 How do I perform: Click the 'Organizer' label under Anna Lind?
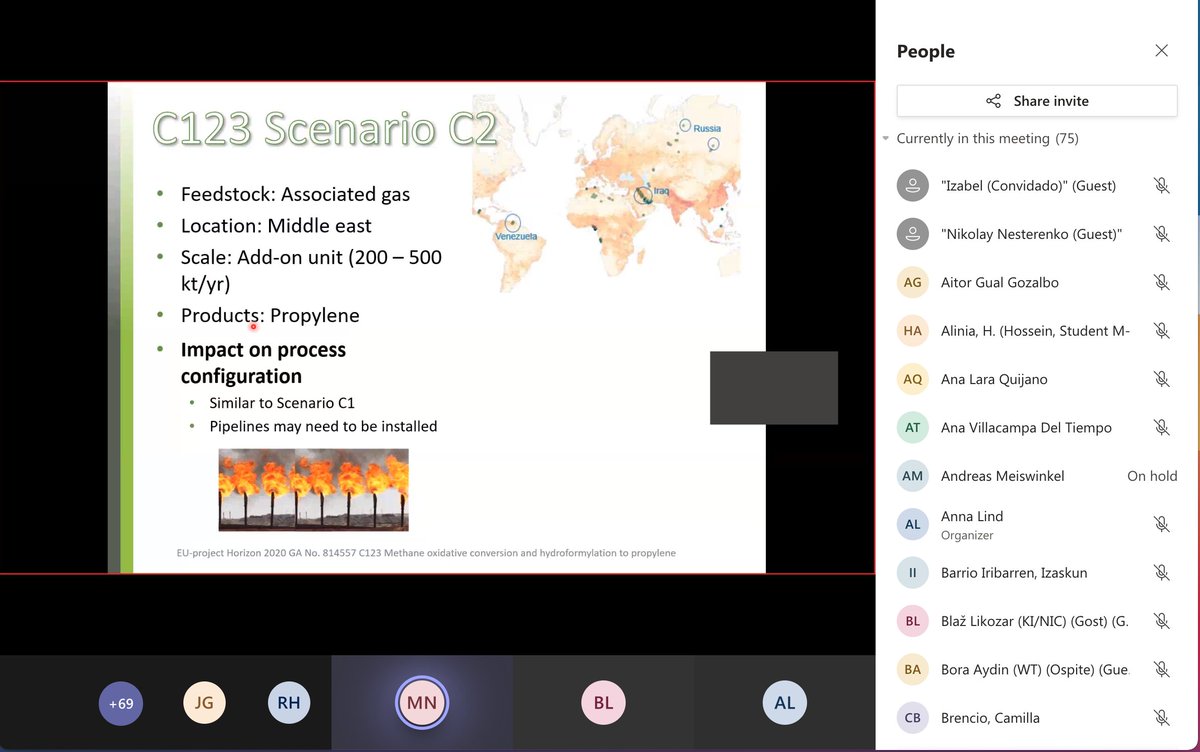coord(968,535)
